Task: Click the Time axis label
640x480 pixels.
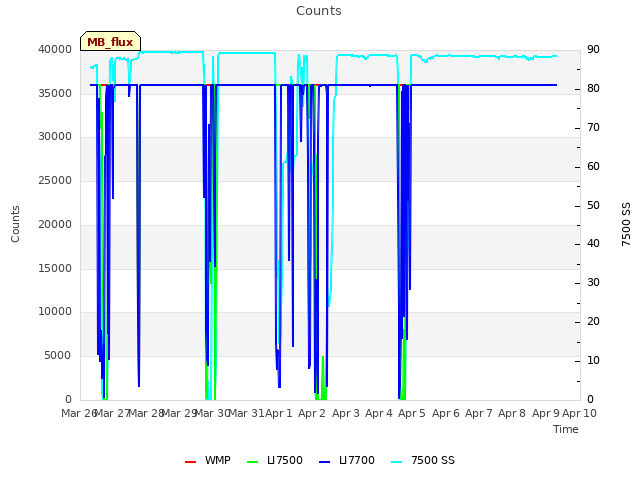Action: tap(566, 429)
